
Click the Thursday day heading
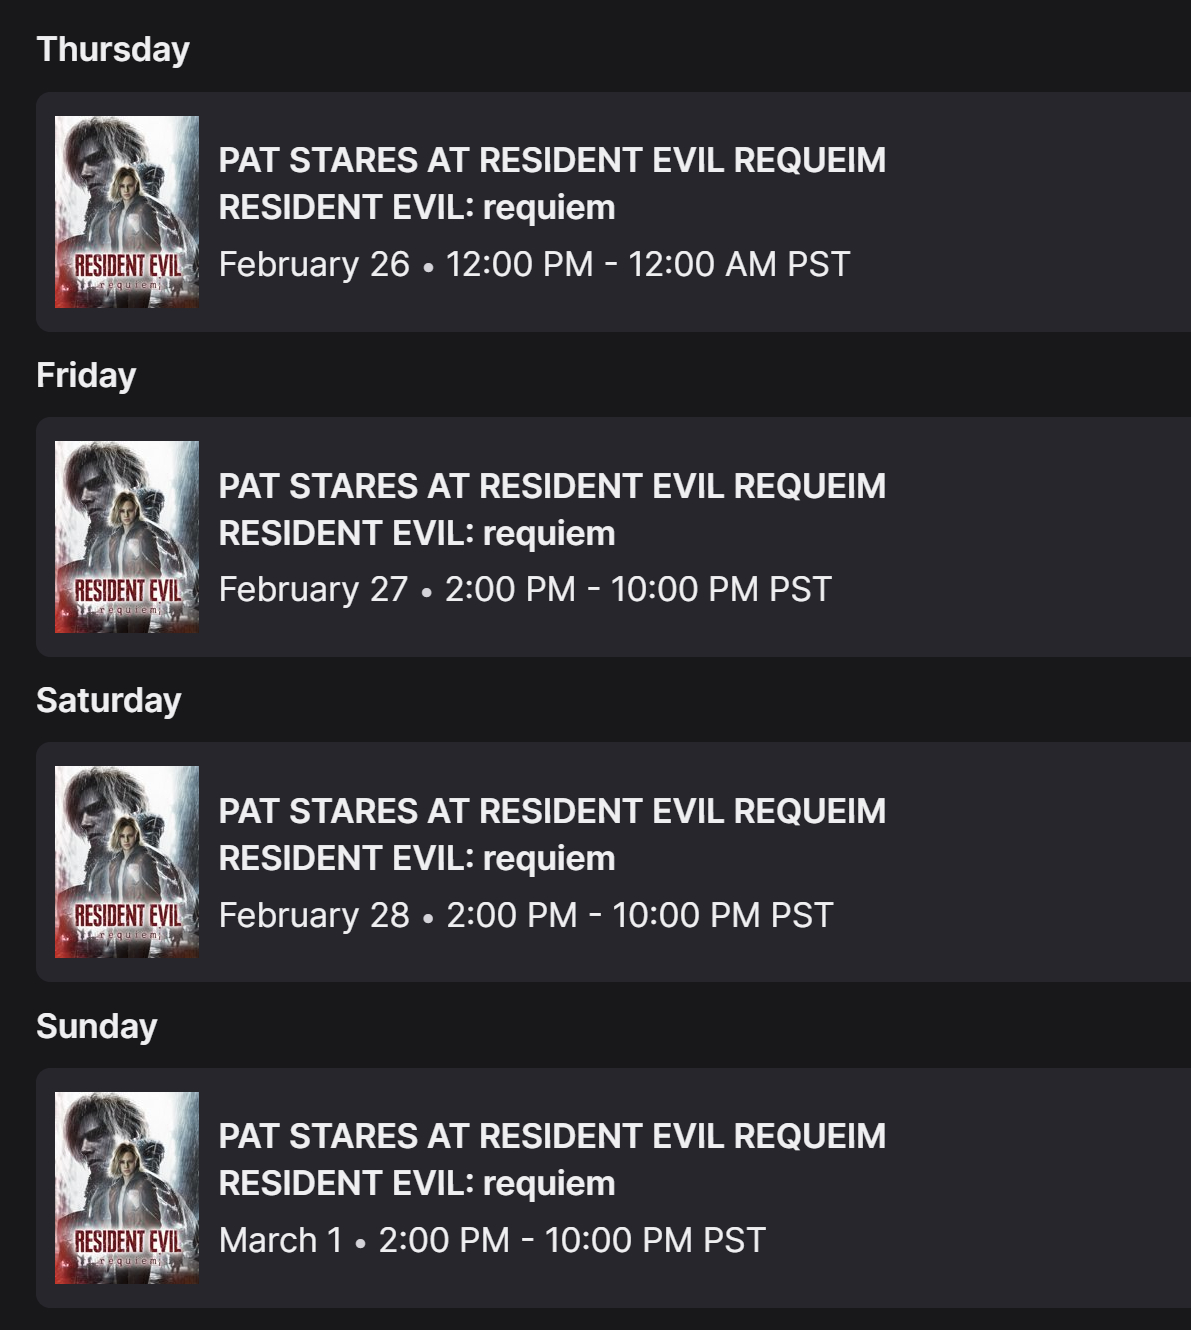click(113, 49)
